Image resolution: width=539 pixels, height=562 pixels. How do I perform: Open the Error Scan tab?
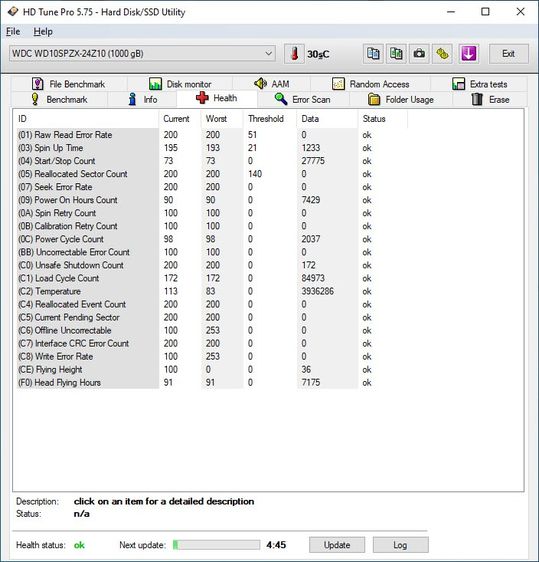[302, 99]
